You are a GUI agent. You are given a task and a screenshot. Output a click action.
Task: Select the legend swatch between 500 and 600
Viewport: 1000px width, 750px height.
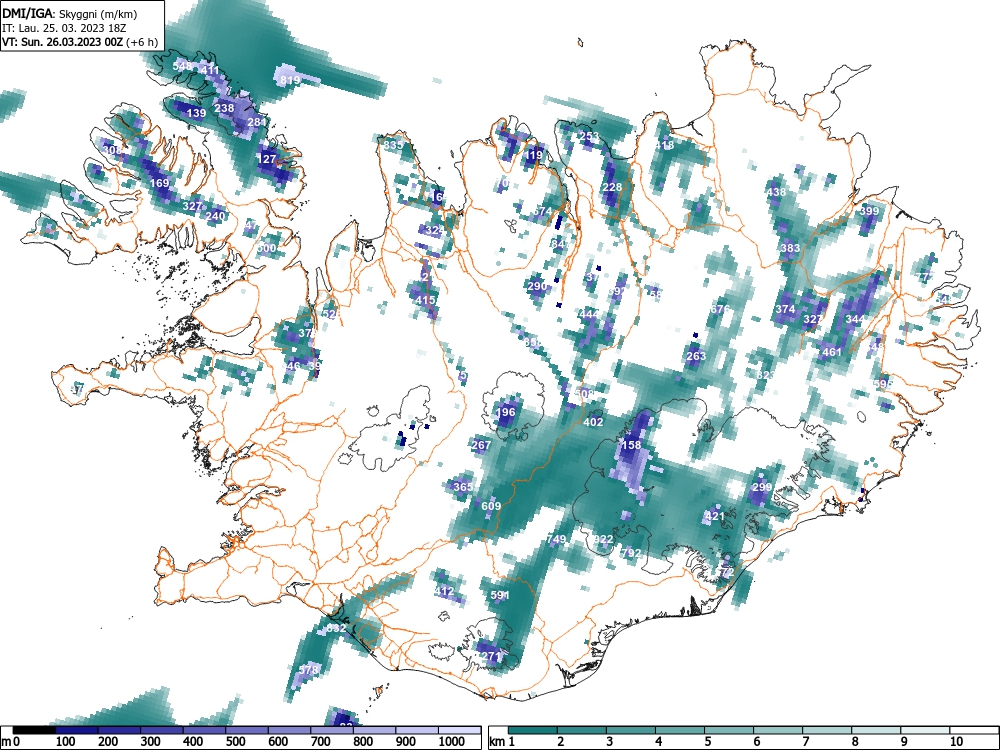tap(247, 730)
